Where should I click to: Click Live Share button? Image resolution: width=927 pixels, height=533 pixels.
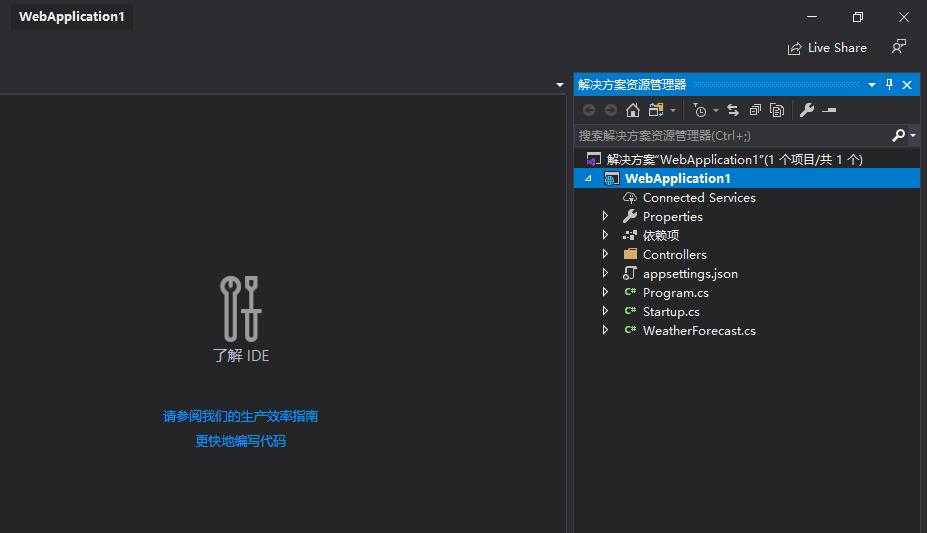pyautogui.click(x=827, y=48)
